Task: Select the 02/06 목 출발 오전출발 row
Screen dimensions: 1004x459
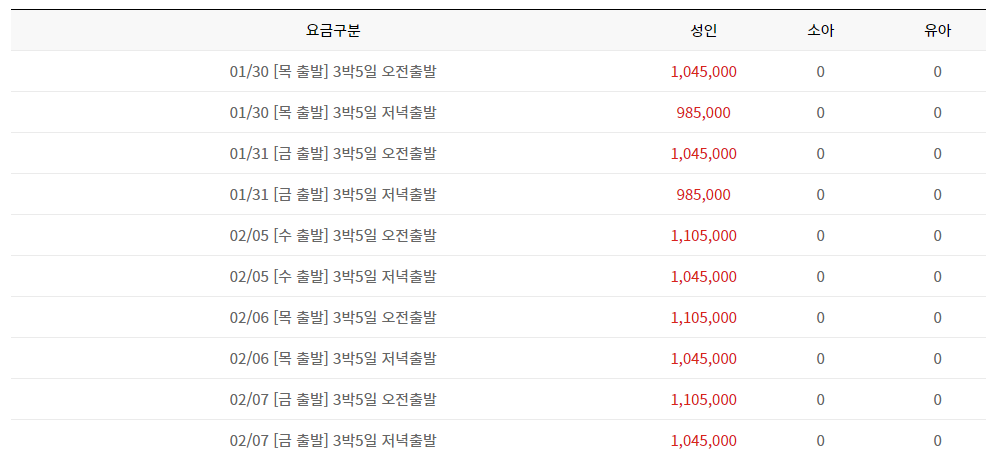Action: pyautogui.click(x=498, y=317)
